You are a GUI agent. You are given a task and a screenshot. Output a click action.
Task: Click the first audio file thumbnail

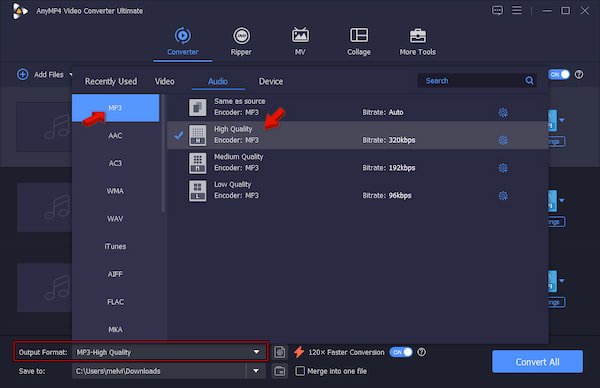coord(44,127)
